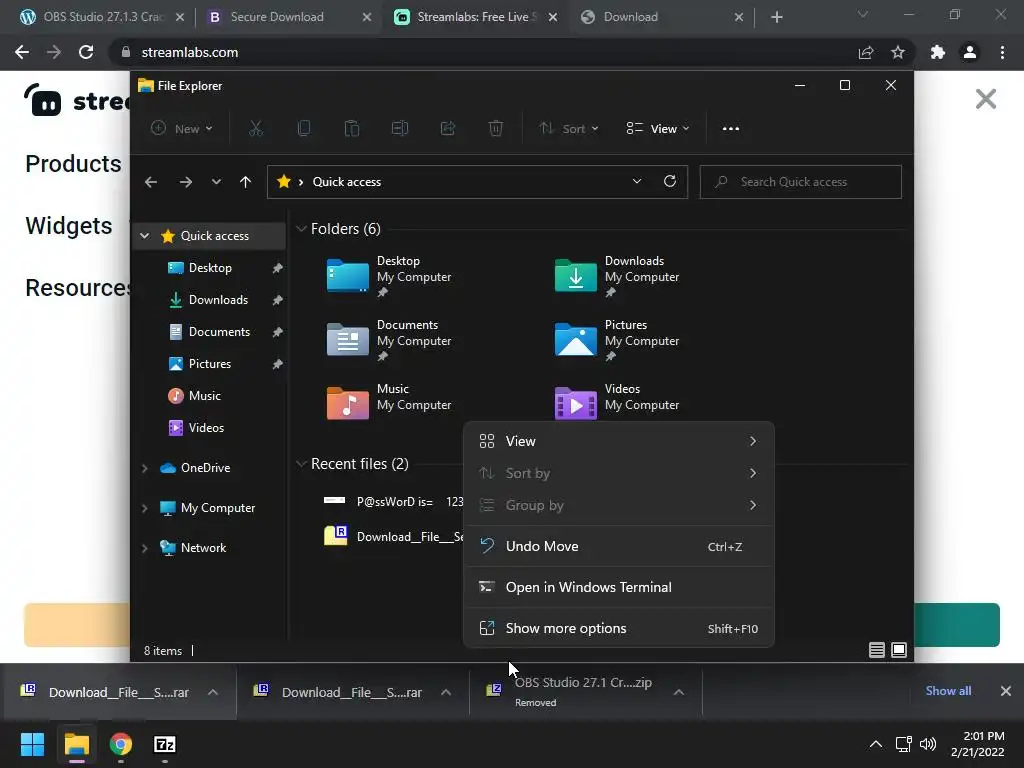Collapse the Folders (6) section
The image size is (1024, 768).
[301, 229]
